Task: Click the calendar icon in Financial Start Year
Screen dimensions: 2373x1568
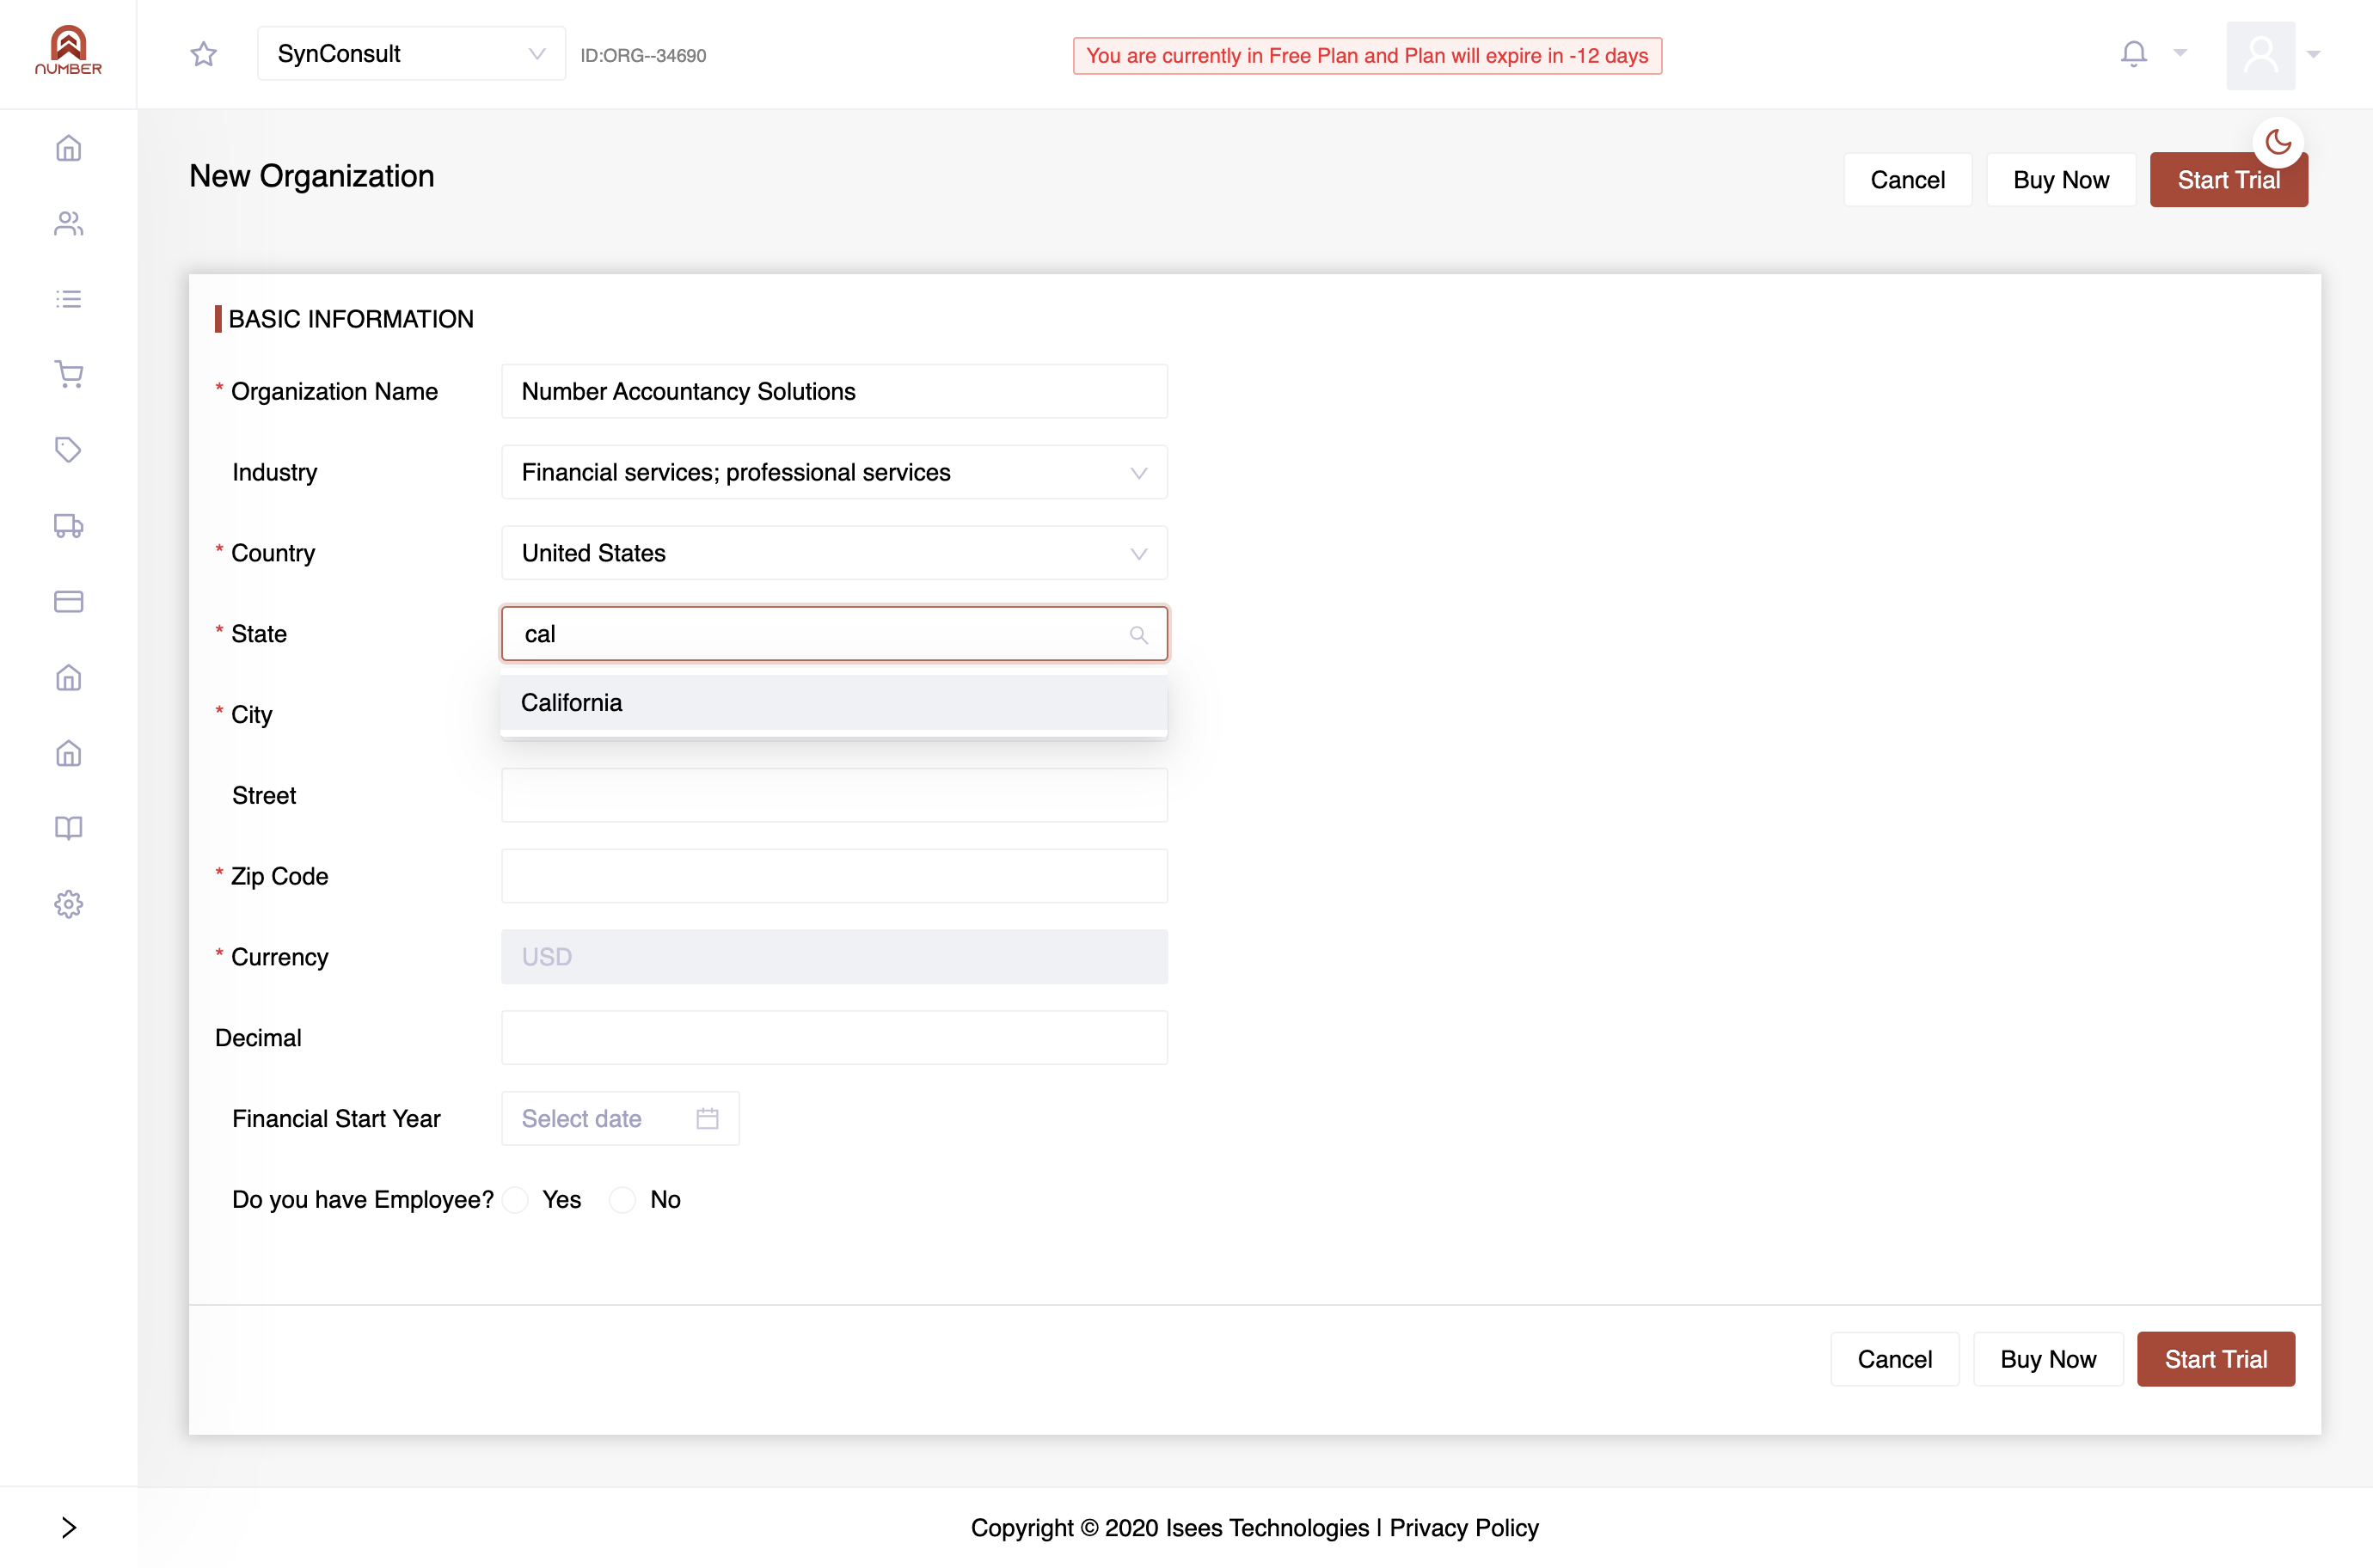Action: (707, 1118)
